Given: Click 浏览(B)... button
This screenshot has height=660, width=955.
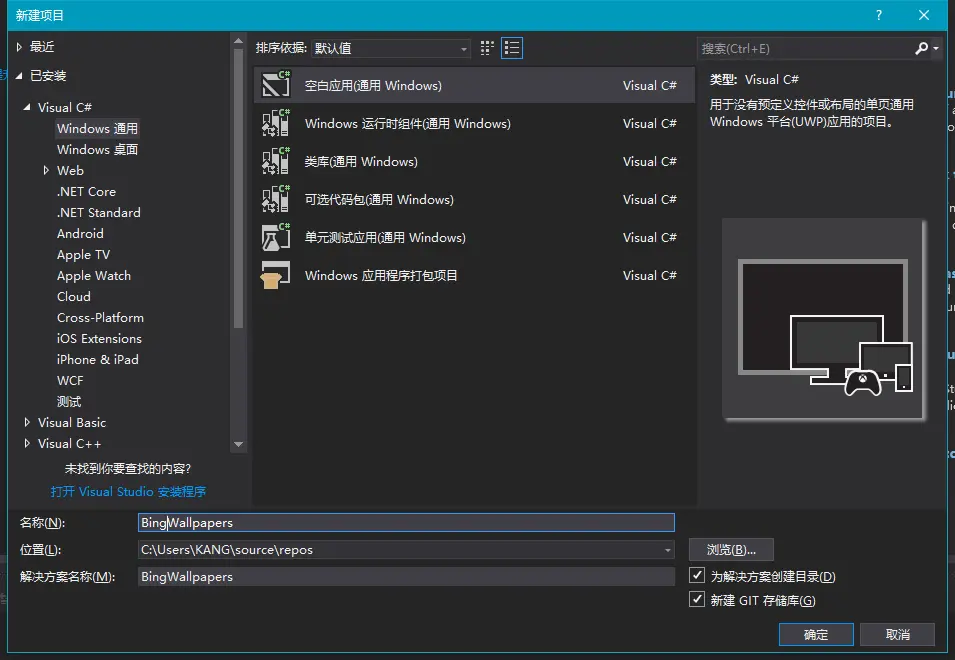Looking at the screenshot, I should [731, 550].
